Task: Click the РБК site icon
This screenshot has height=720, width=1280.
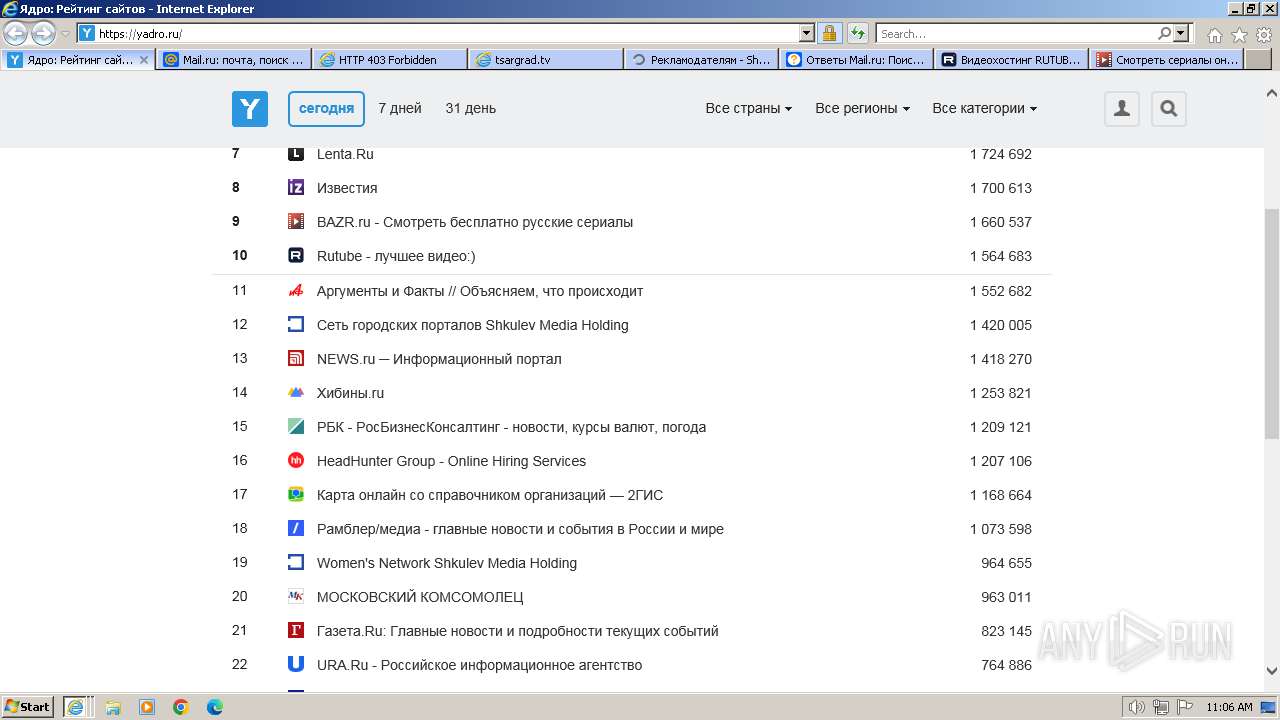Action: tap(296, 427)
